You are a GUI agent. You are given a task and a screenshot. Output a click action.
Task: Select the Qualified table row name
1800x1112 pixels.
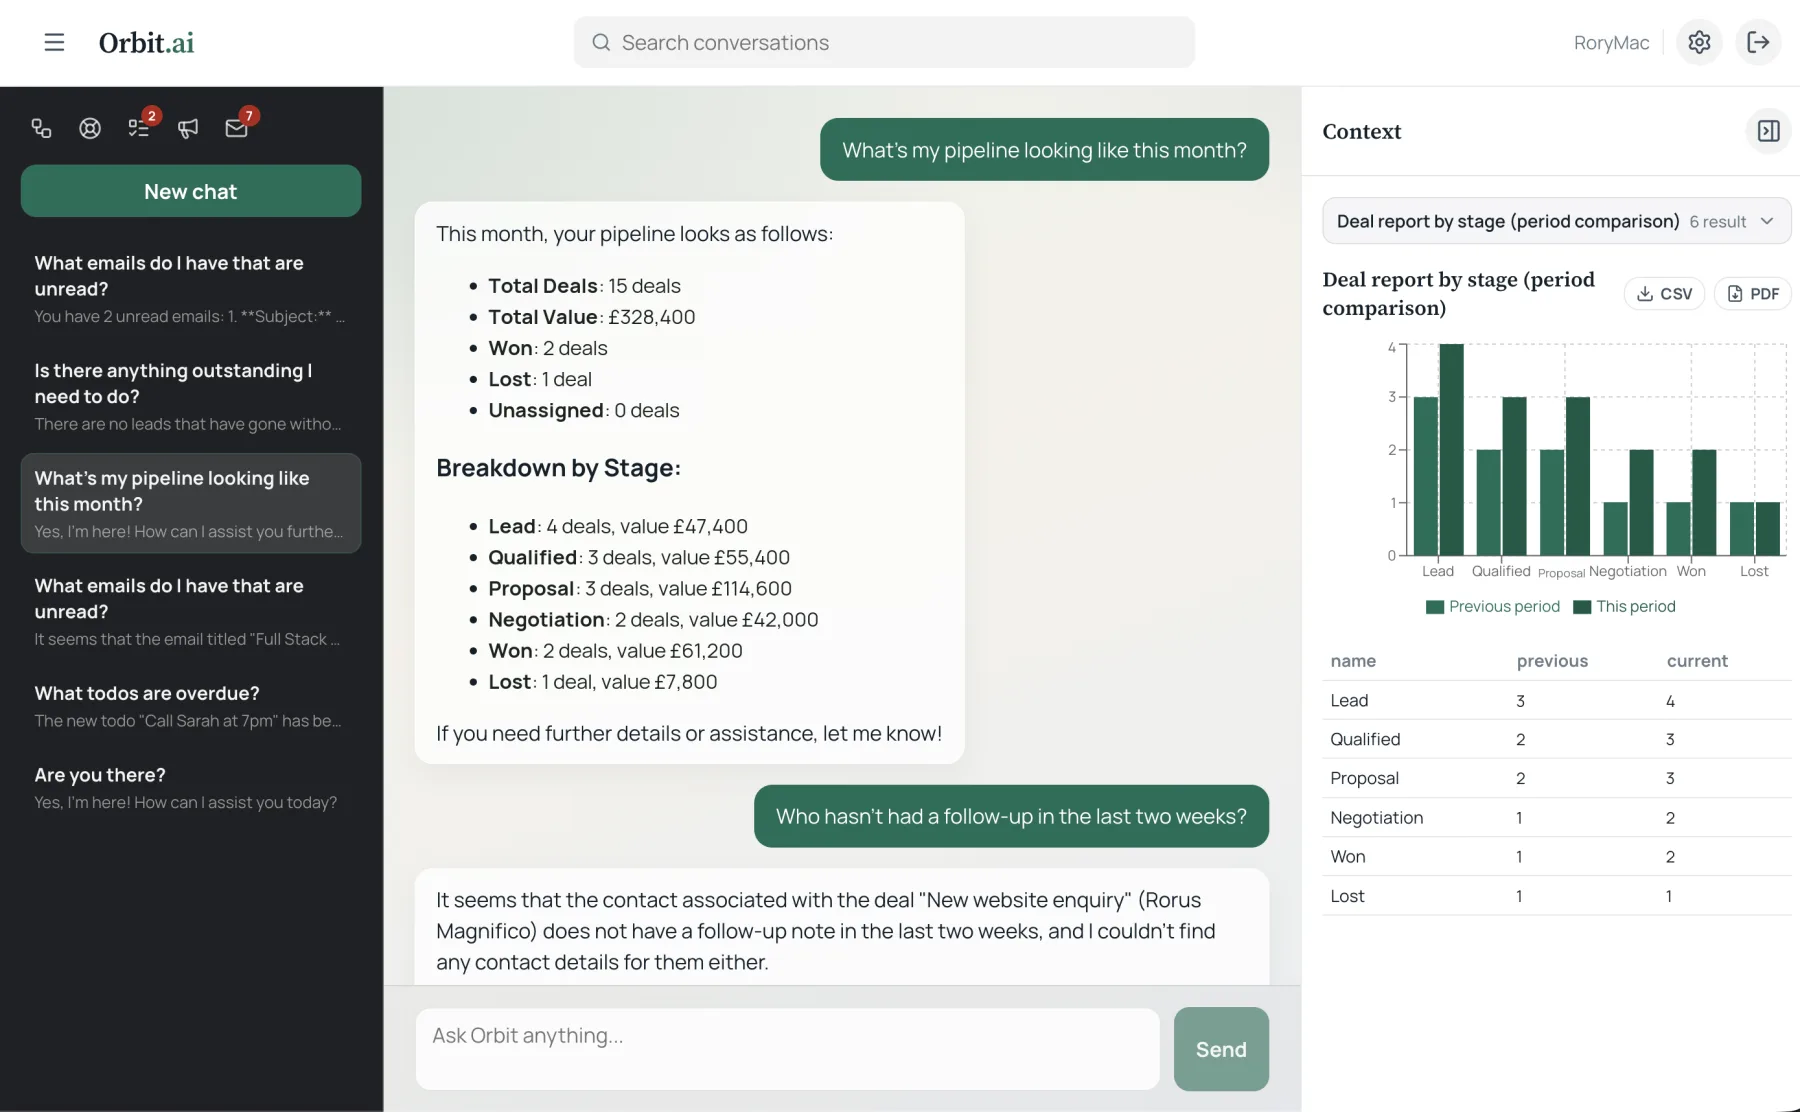pyautogui.click(x=1365, y=739)
